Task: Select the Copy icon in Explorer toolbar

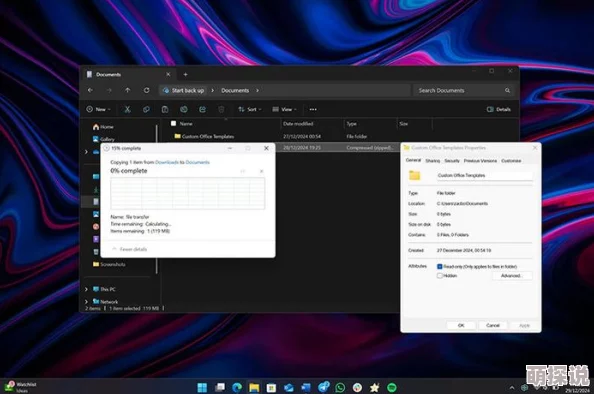Action: tap(146, 109)
